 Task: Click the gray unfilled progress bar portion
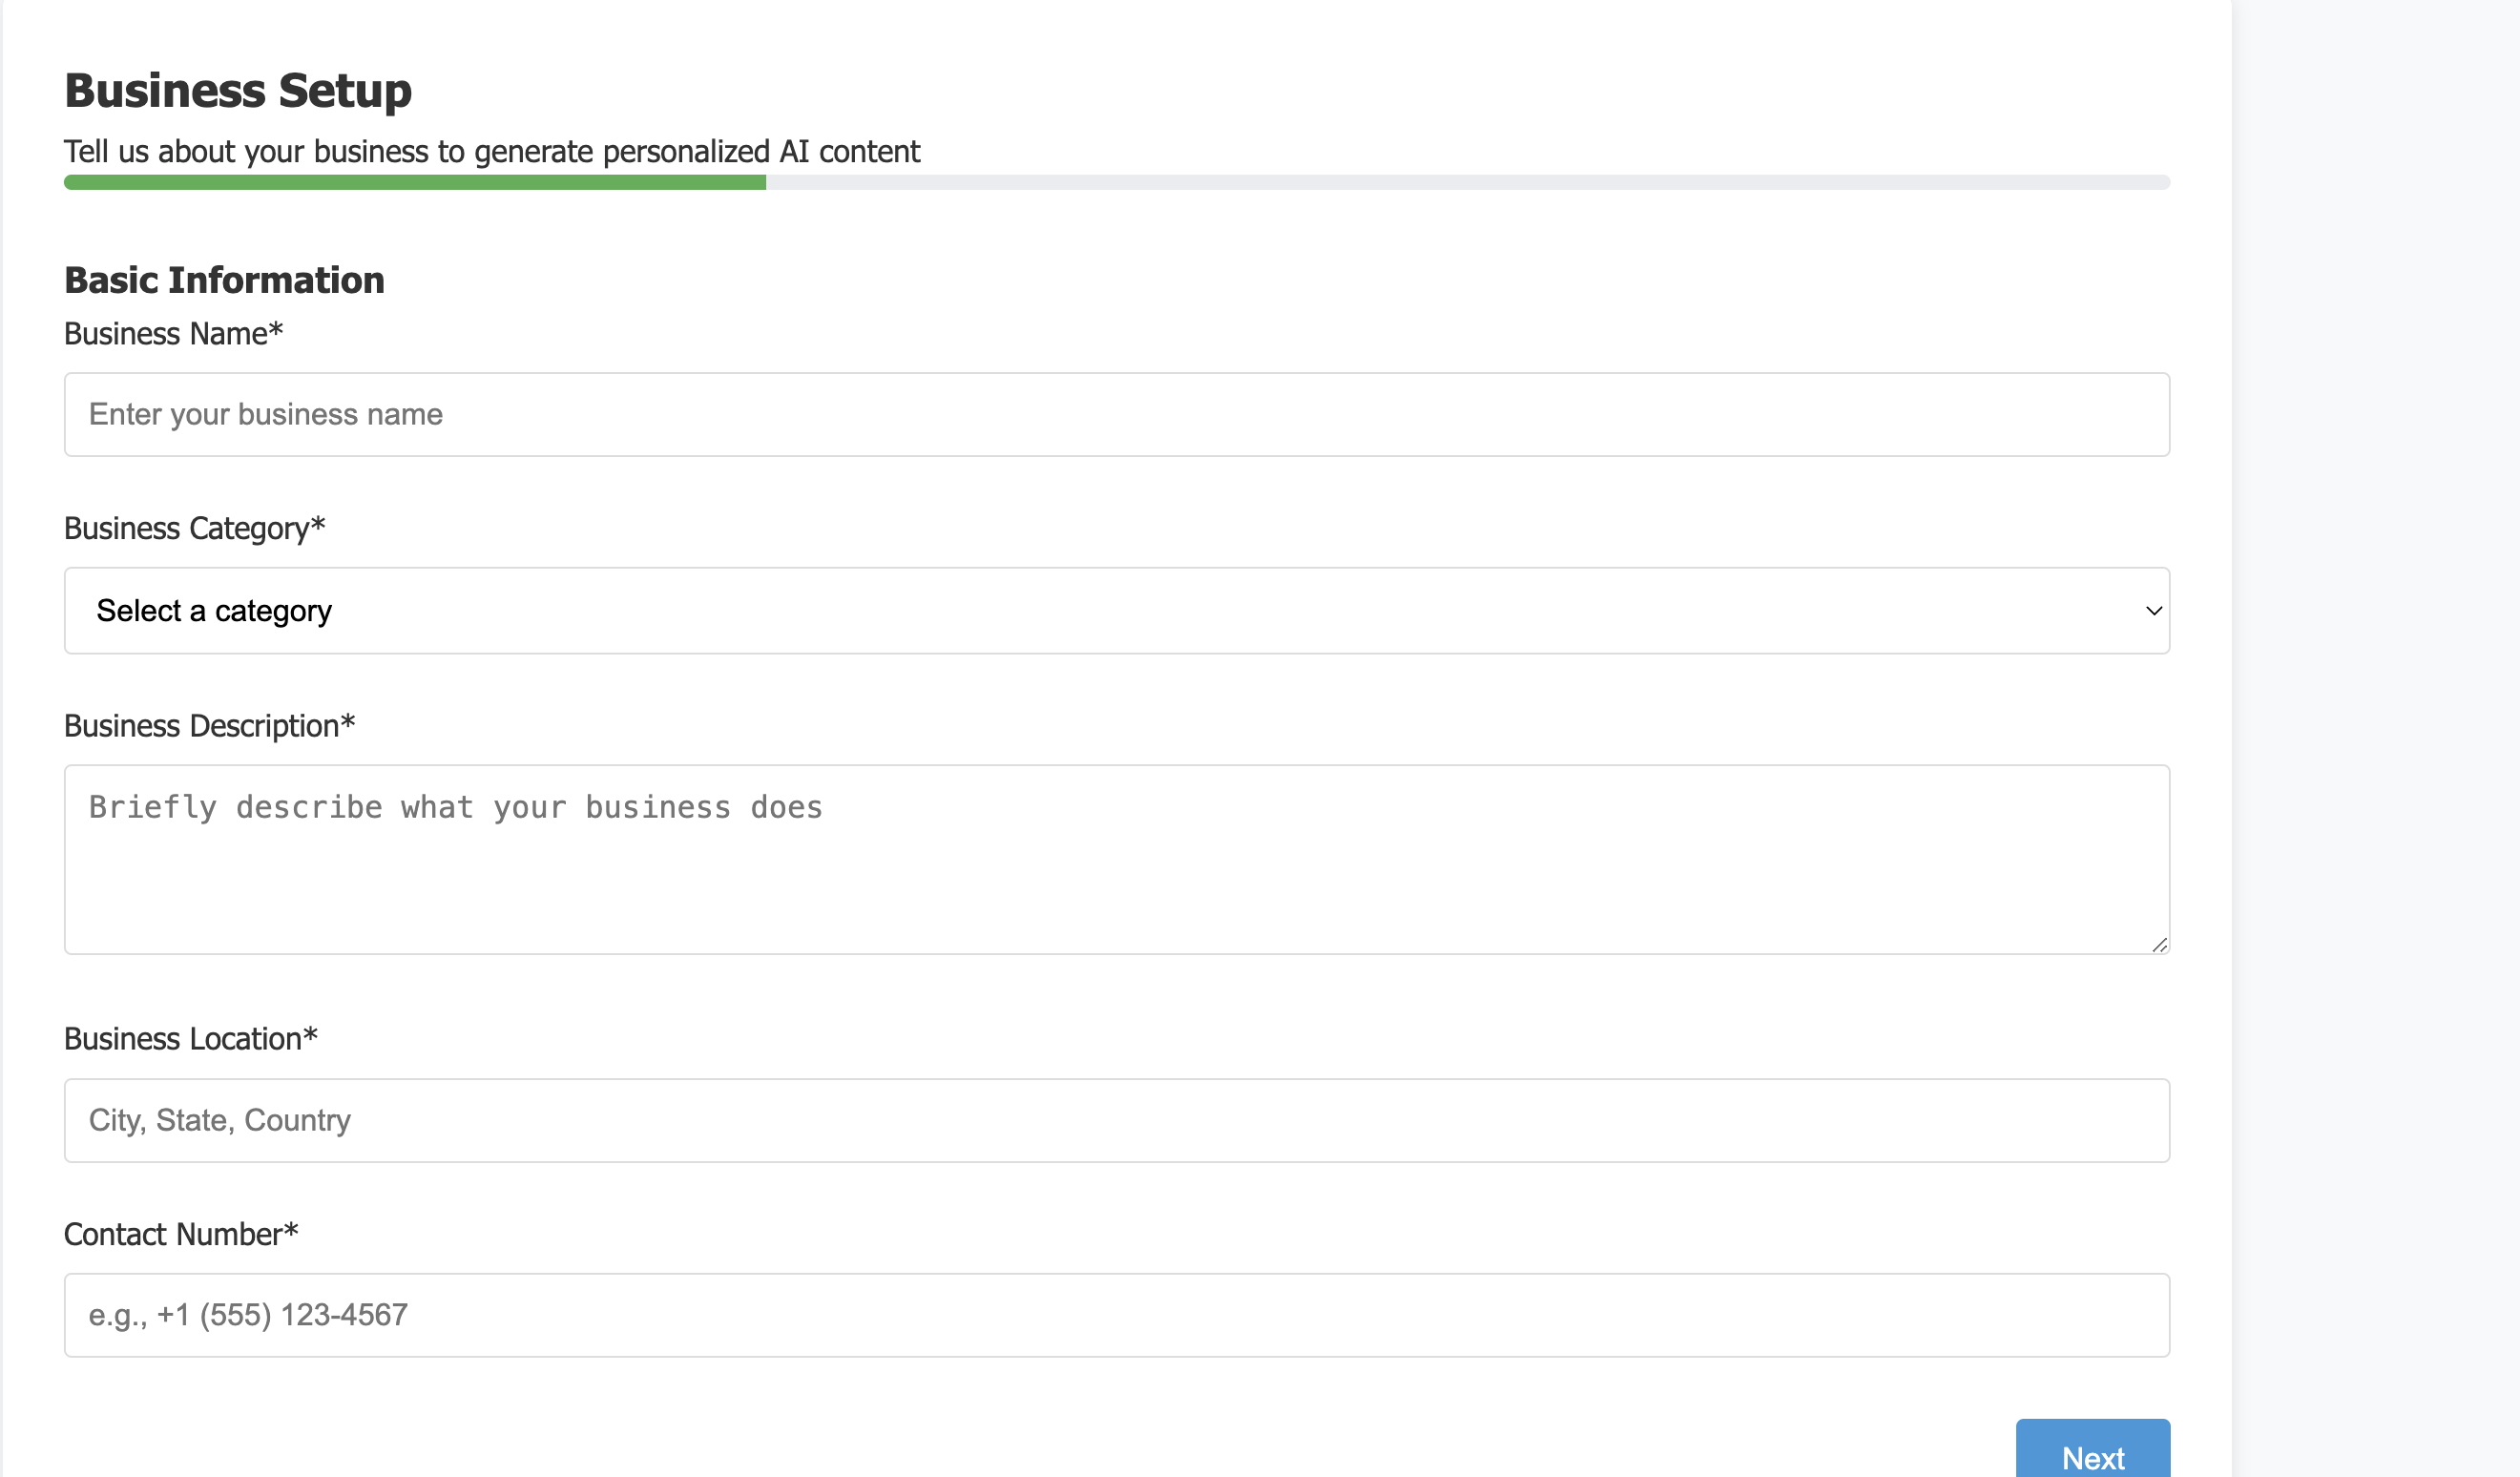pyautogui.click(x=1466, y=182)
